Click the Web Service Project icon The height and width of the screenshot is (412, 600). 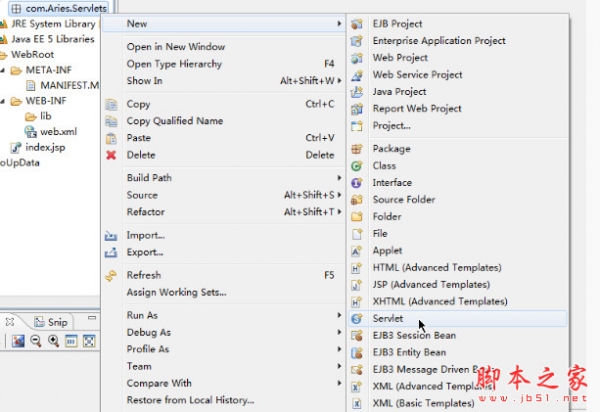pyautogui.click(x=357, y=75)
